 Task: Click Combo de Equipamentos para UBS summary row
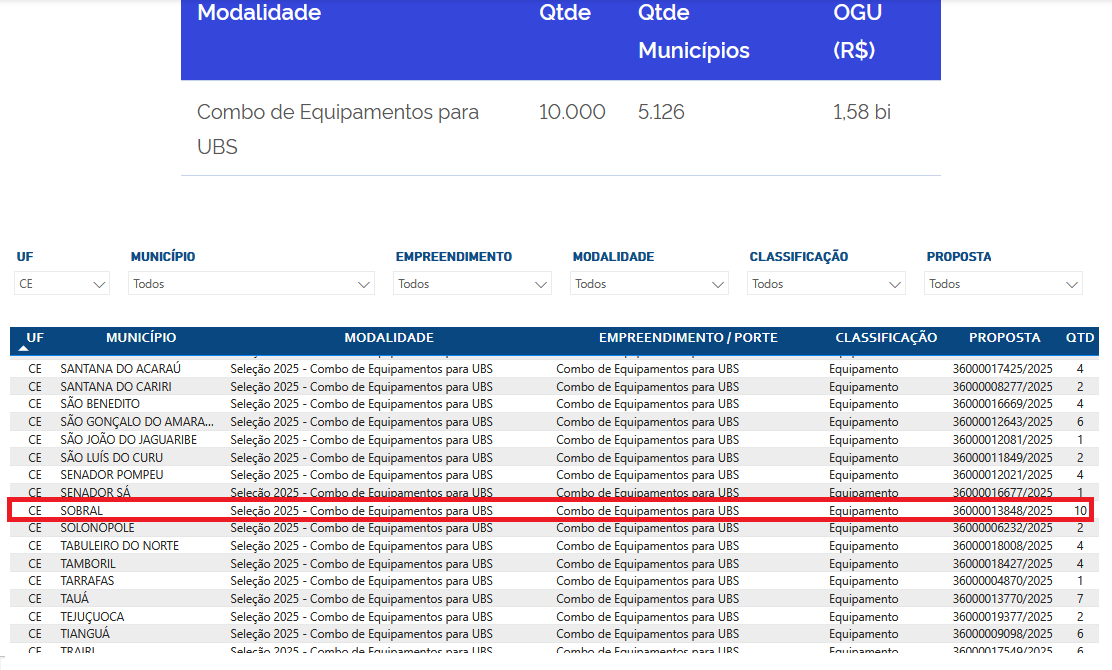pos(338,129)
